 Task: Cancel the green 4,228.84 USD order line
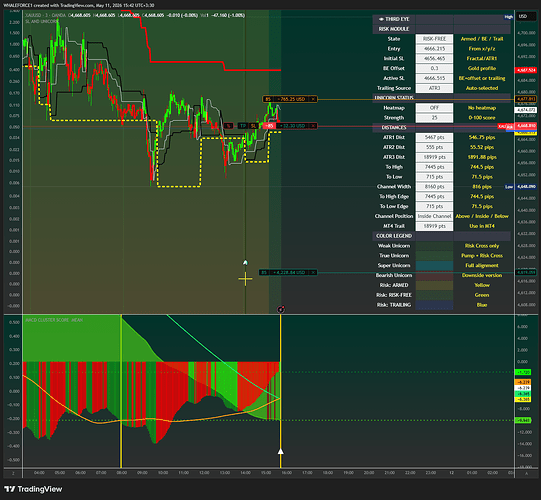click(x=313, y=273)
